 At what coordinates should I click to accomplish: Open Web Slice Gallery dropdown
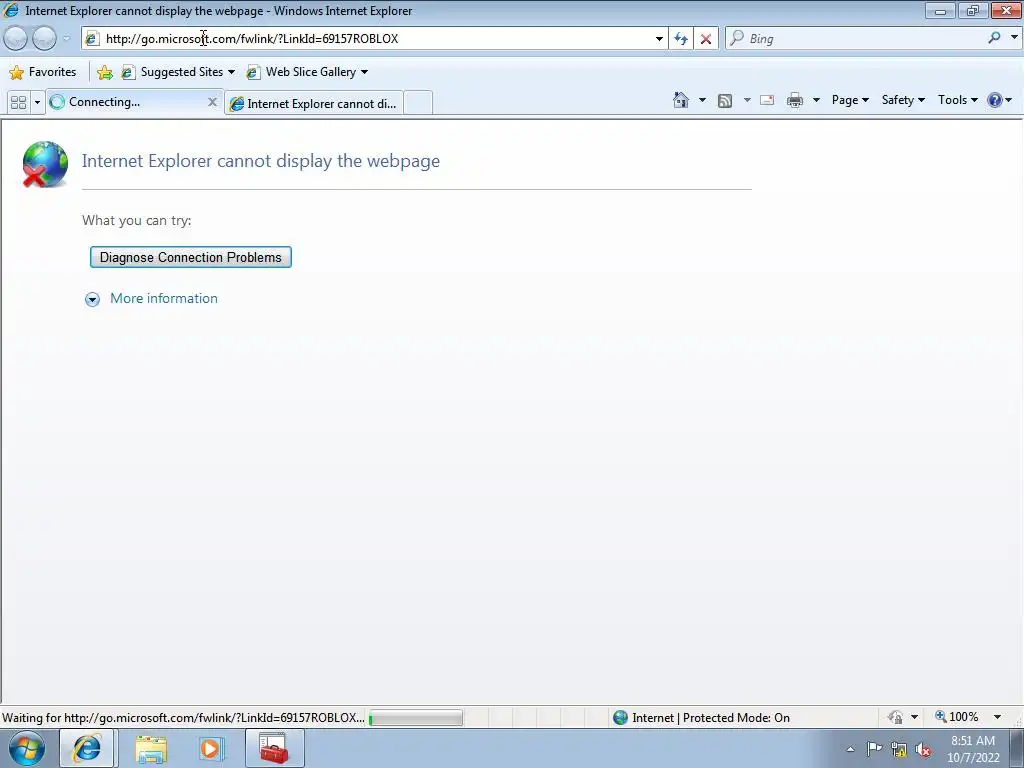[307, 72]
